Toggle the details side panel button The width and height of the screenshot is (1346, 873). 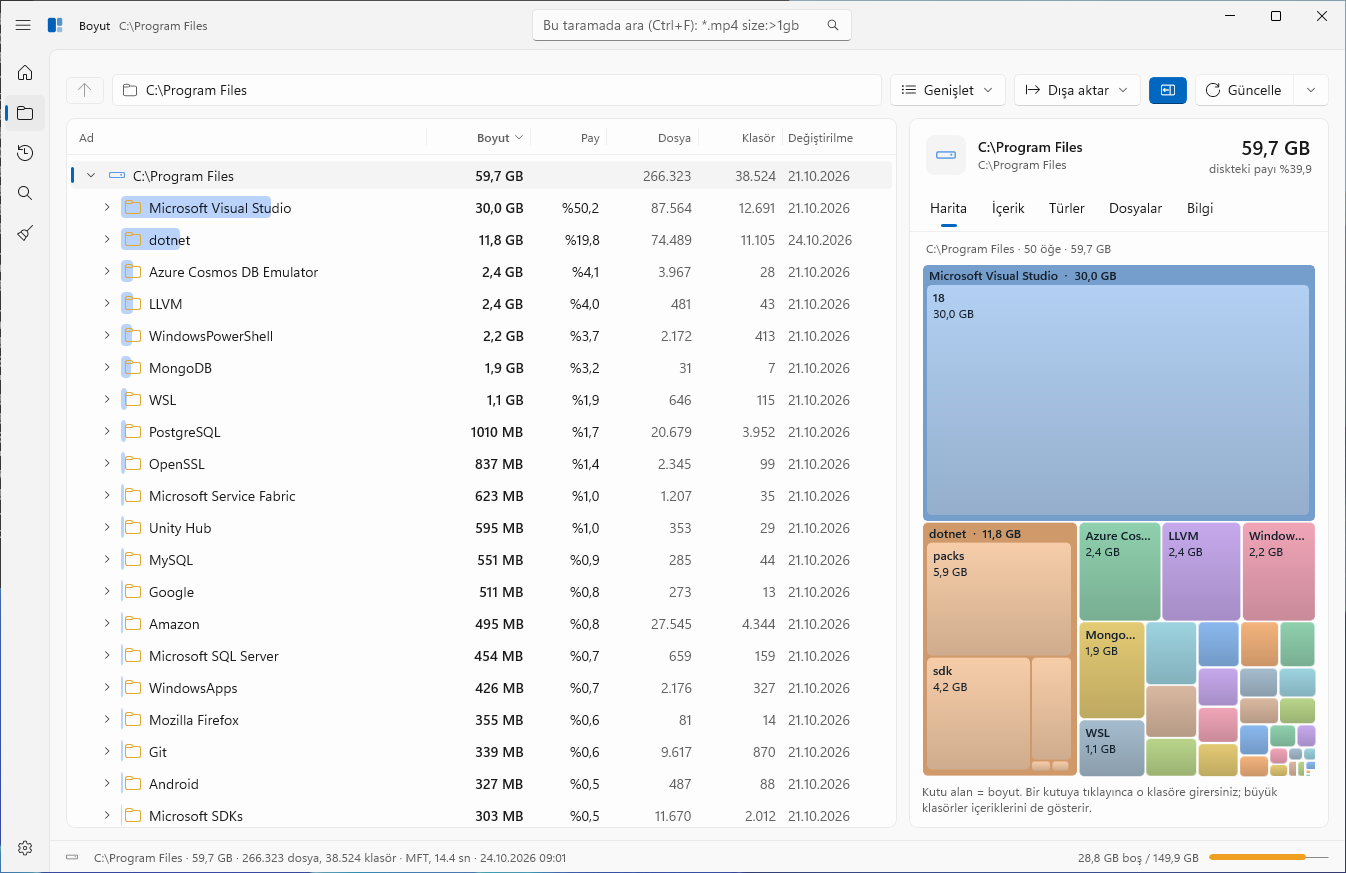tap(1168, 90)
